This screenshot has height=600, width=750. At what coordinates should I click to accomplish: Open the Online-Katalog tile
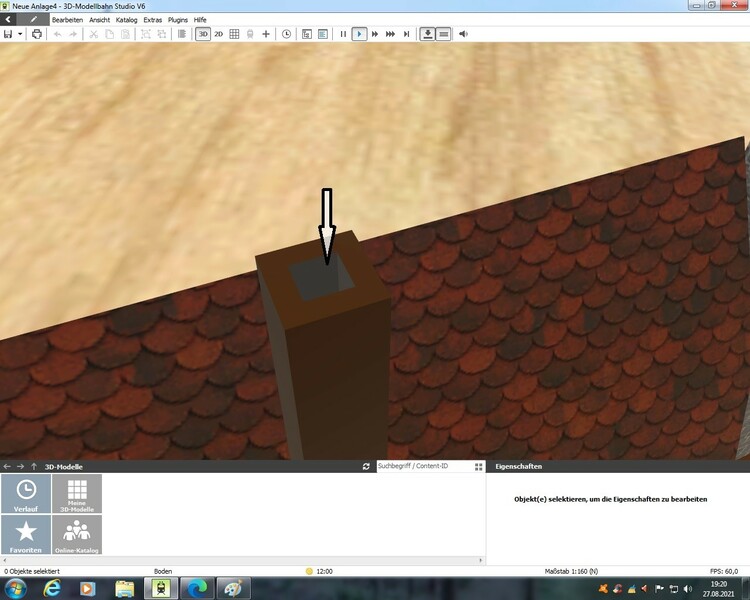76,535
